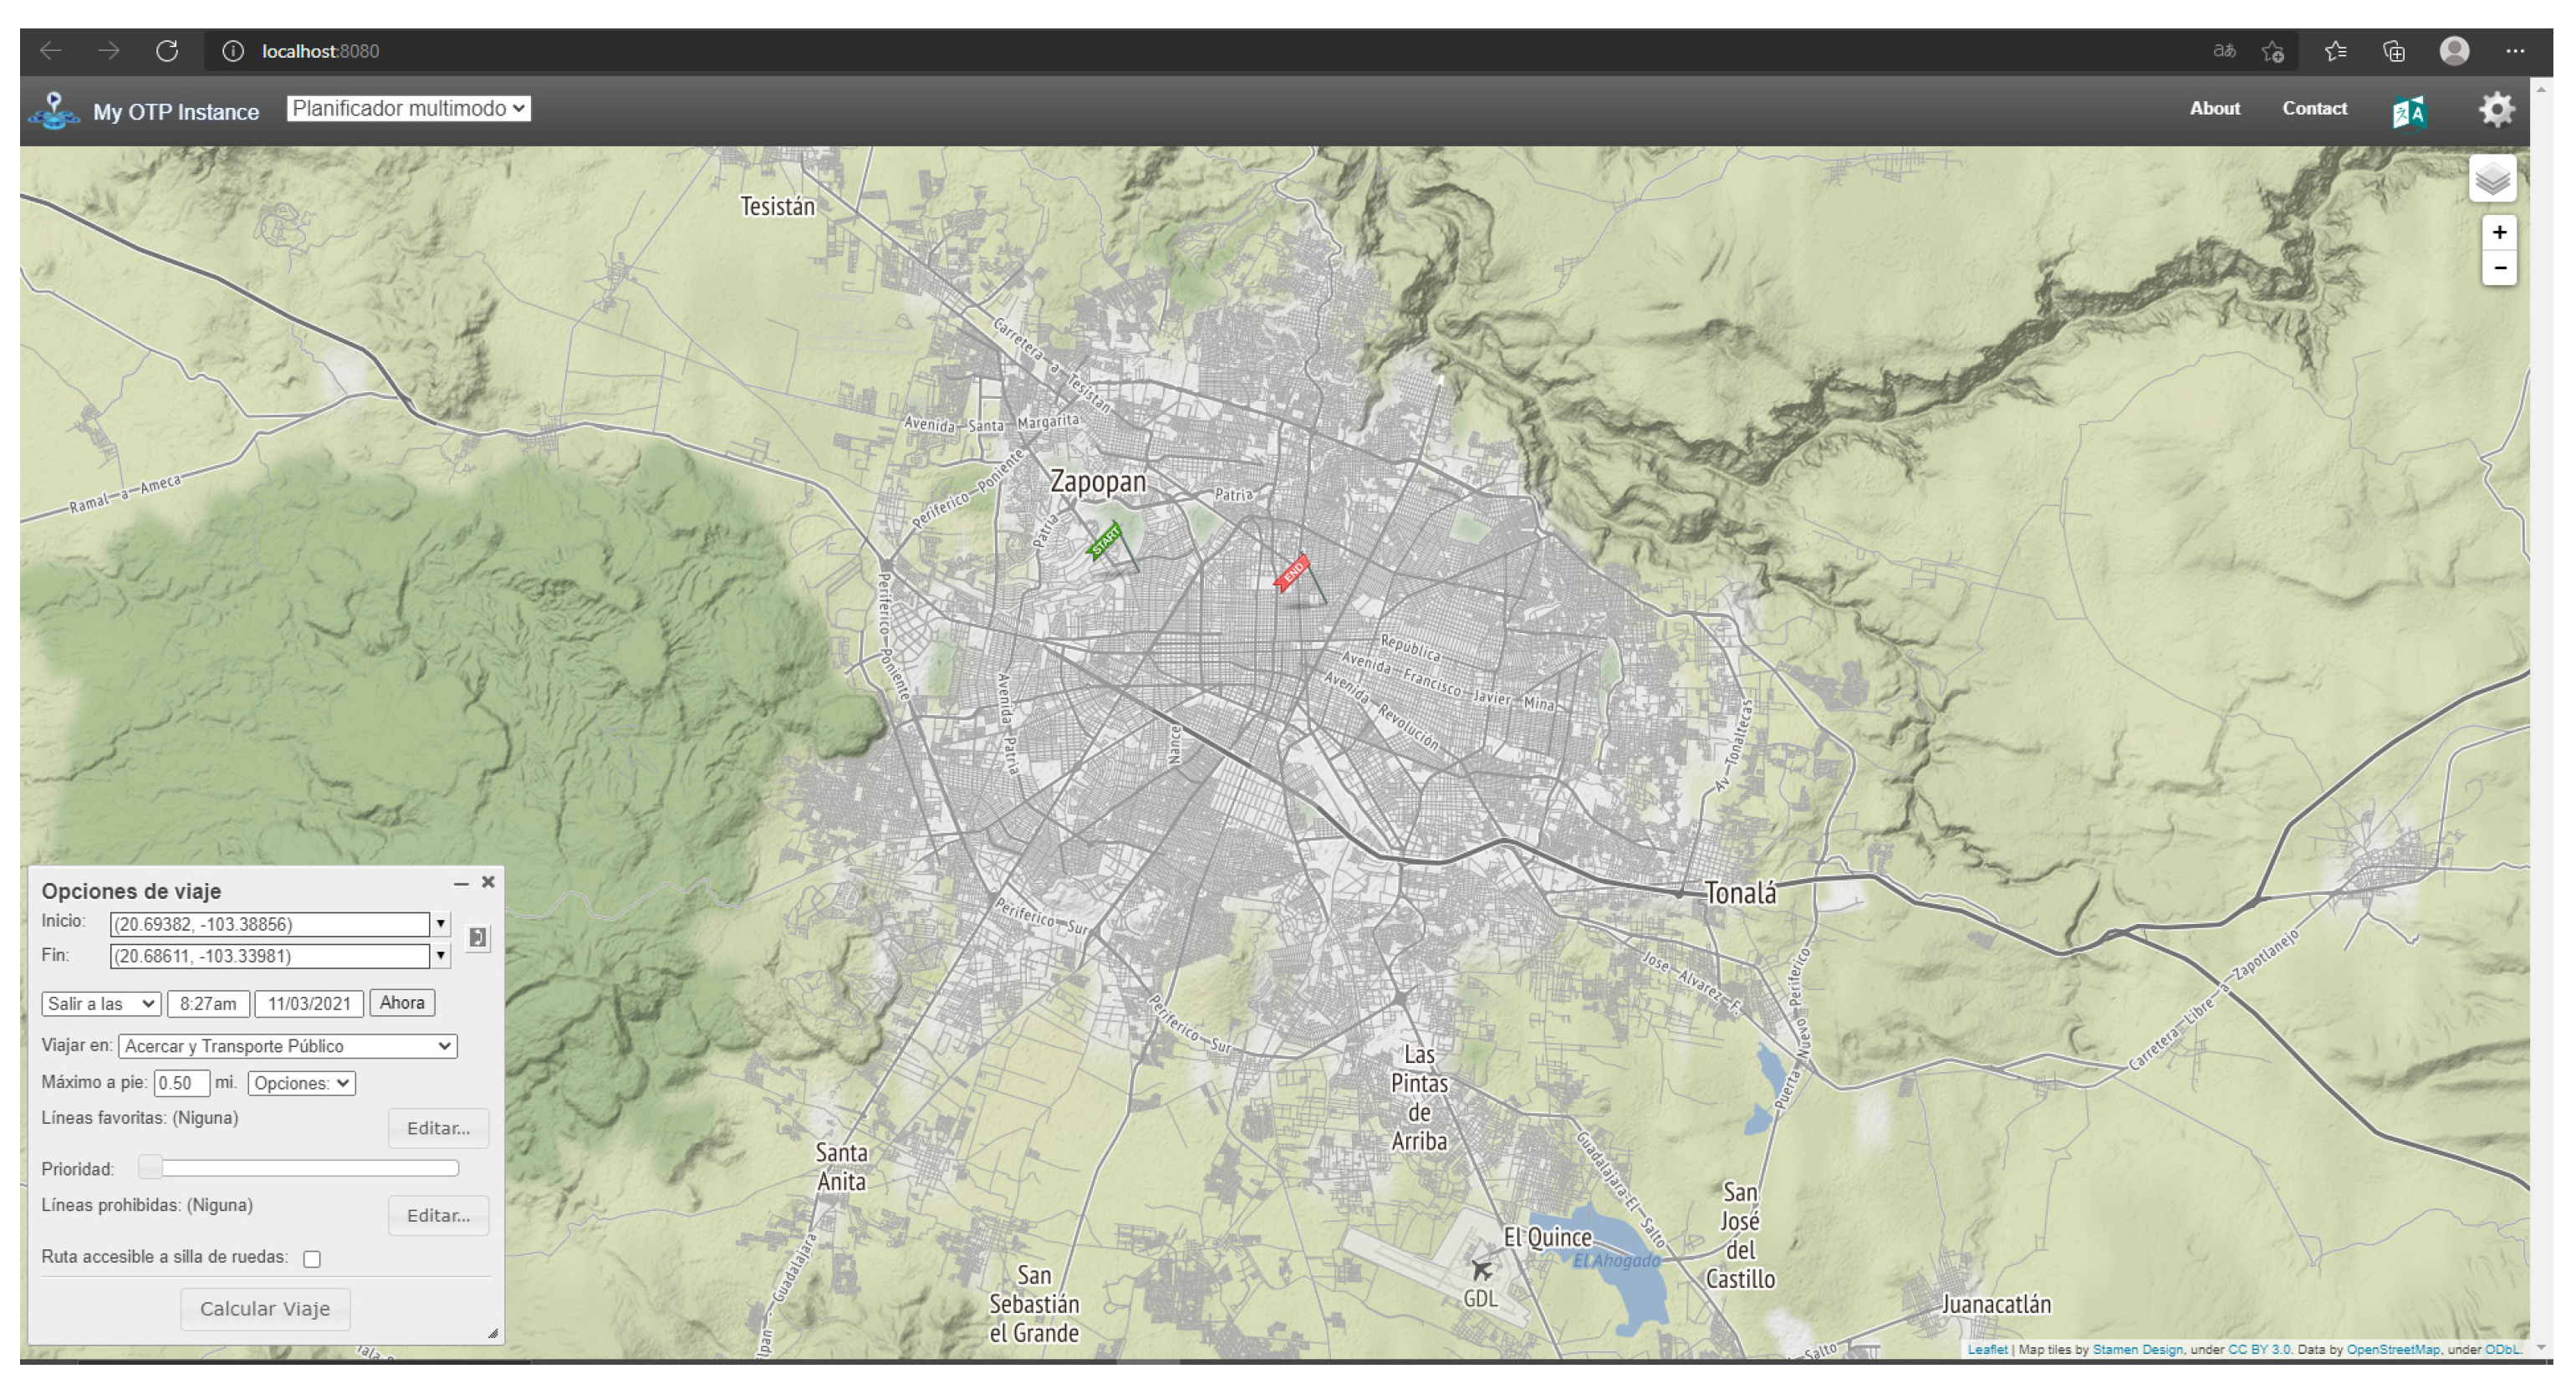This screenshot has height=1384, width=2576.
Task: Zoom out using the minus control
Action: pyautogui.click(x=2498, y=268)
